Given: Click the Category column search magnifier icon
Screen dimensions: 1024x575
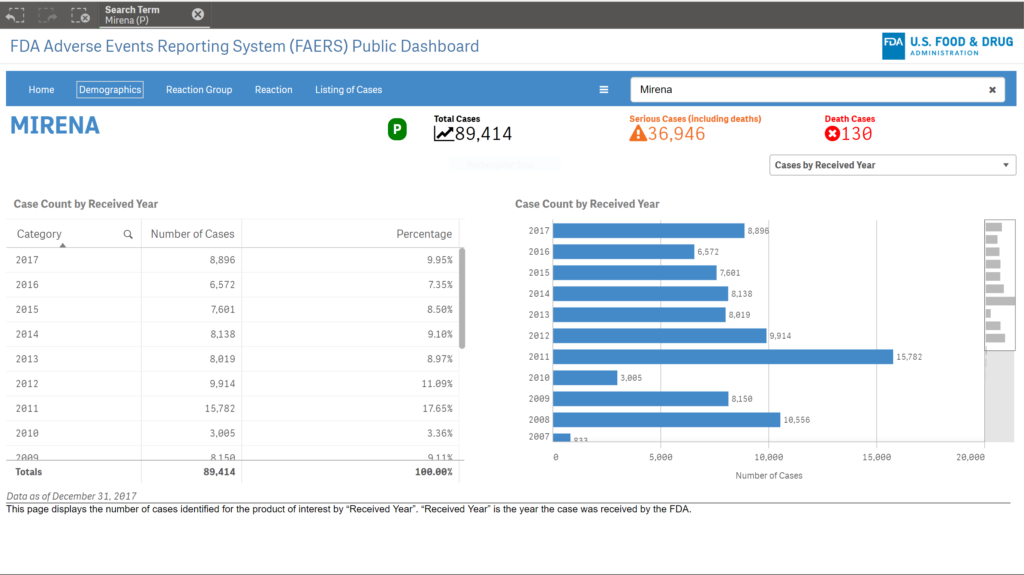Looking at the screenshot, I should 128,234.
